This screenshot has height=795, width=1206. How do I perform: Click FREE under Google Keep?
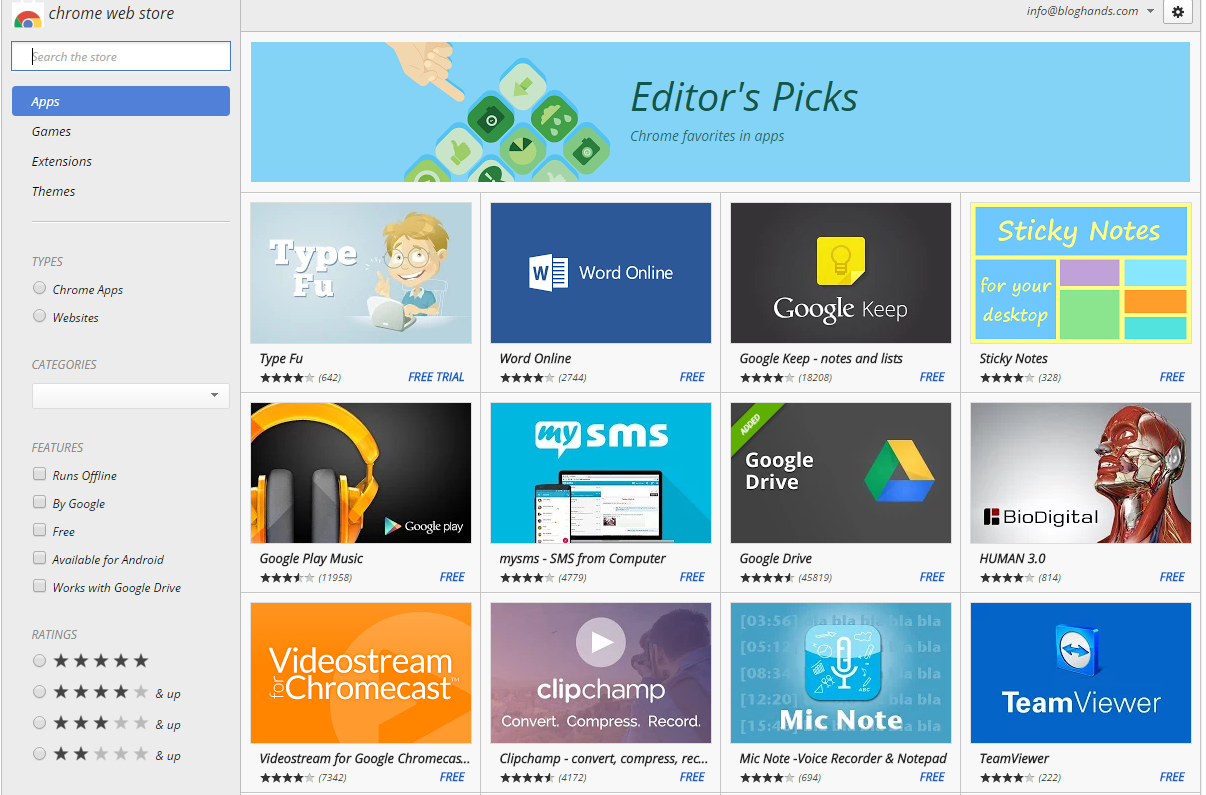pyautogui.click(x=932, y=377)
